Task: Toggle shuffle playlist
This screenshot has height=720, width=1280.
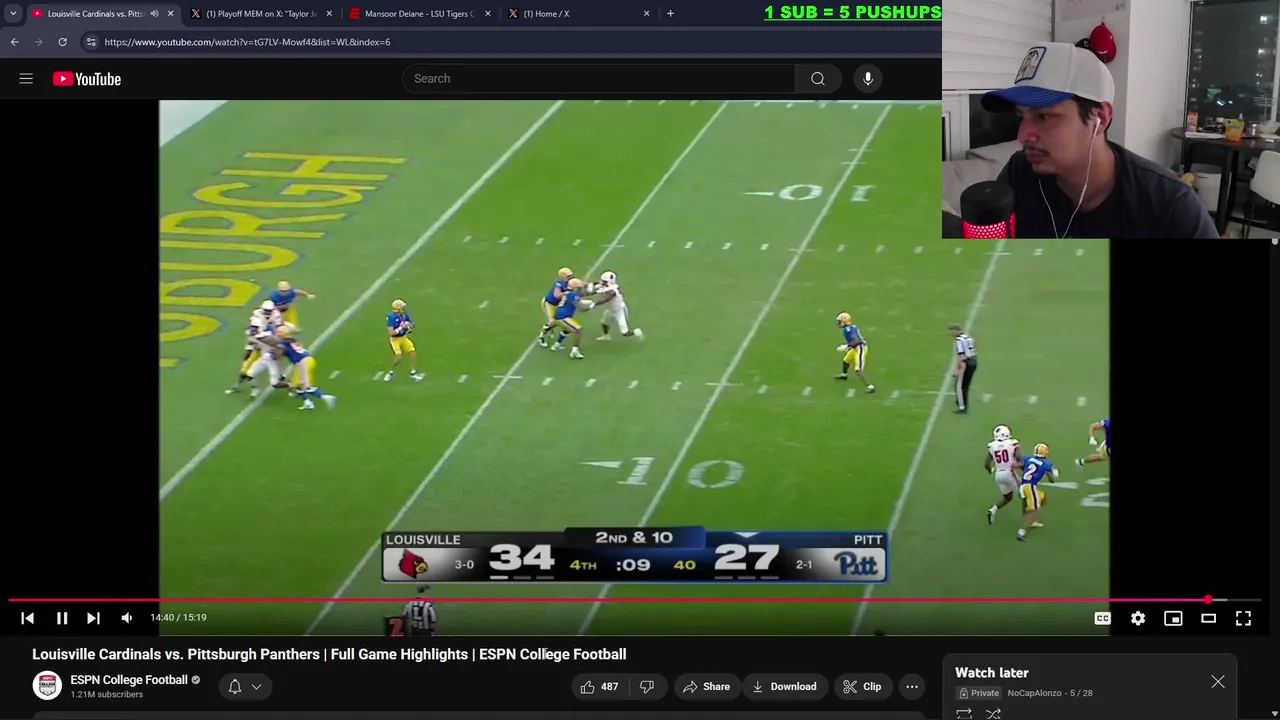Action: pyautogui.click(x=994, y=713)
